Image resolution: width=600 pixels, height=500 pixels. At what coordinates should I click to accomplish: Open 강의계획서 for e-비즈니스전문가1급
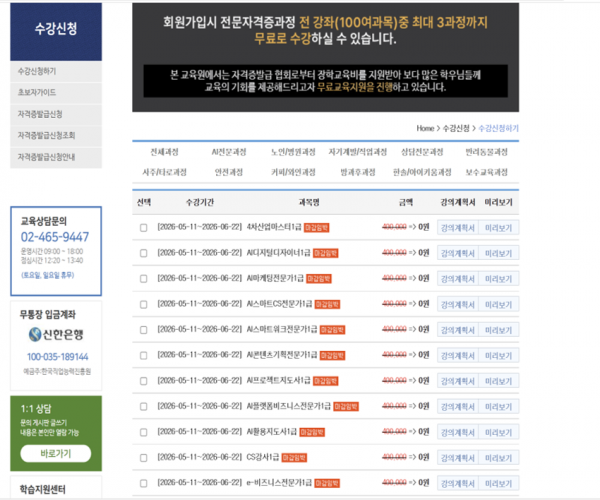tap(458, 484)
